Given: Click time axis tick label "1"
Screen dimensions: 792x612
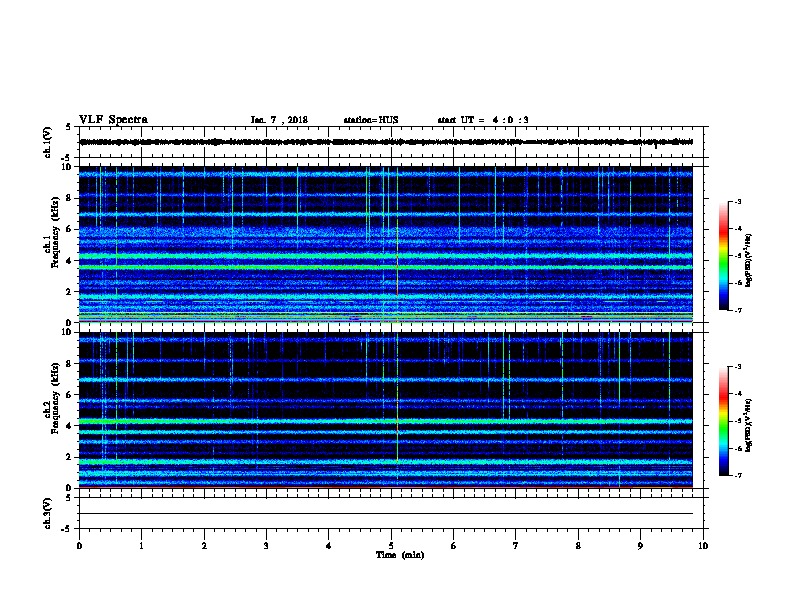Looking at the screenshot, I should (x=141, y=546).
